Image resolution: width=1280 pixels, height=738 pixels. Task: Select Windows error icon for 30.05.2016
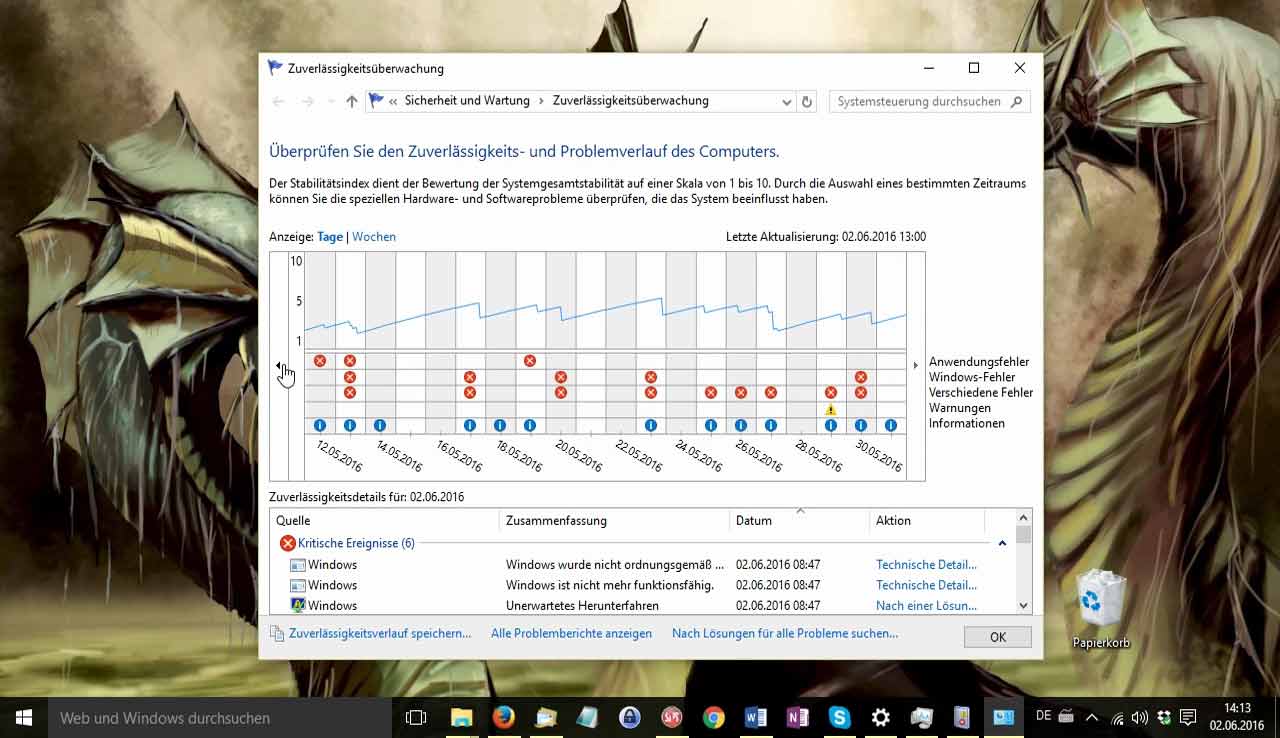861,377
